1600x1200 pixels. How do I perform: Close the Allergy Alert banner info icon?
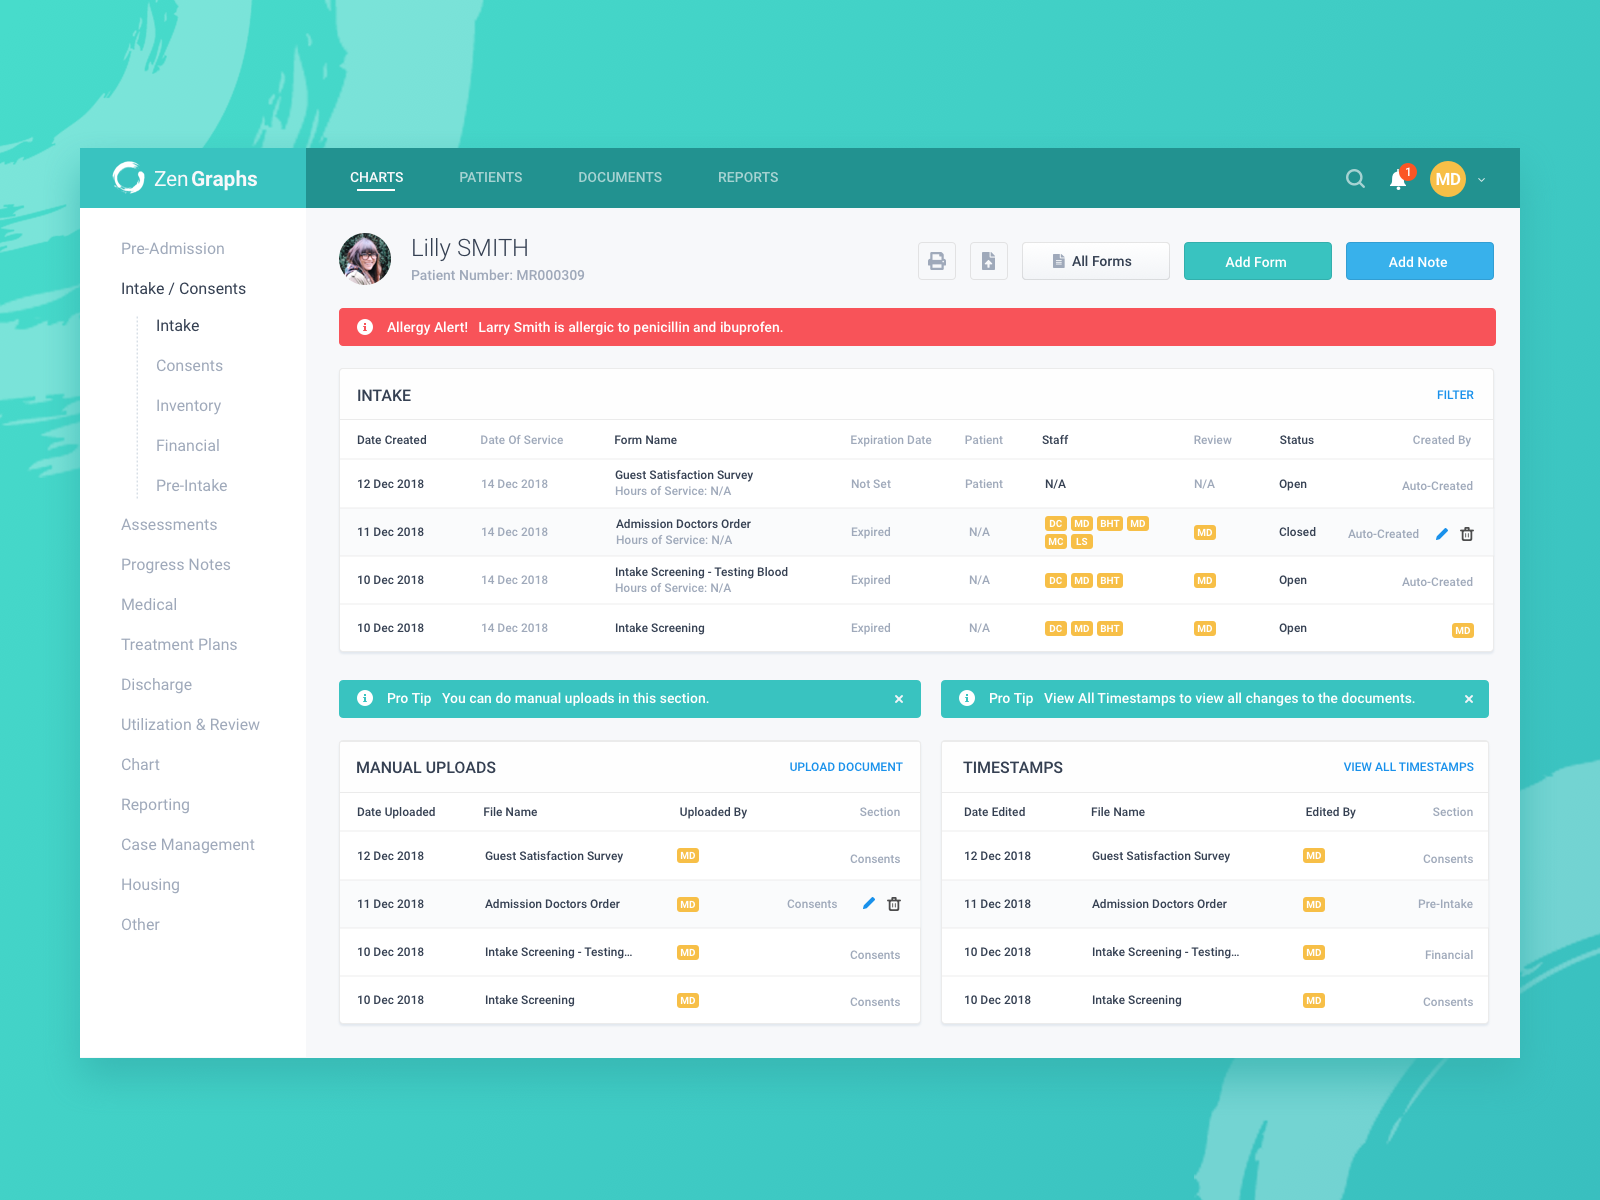click(x=365, y=327)
